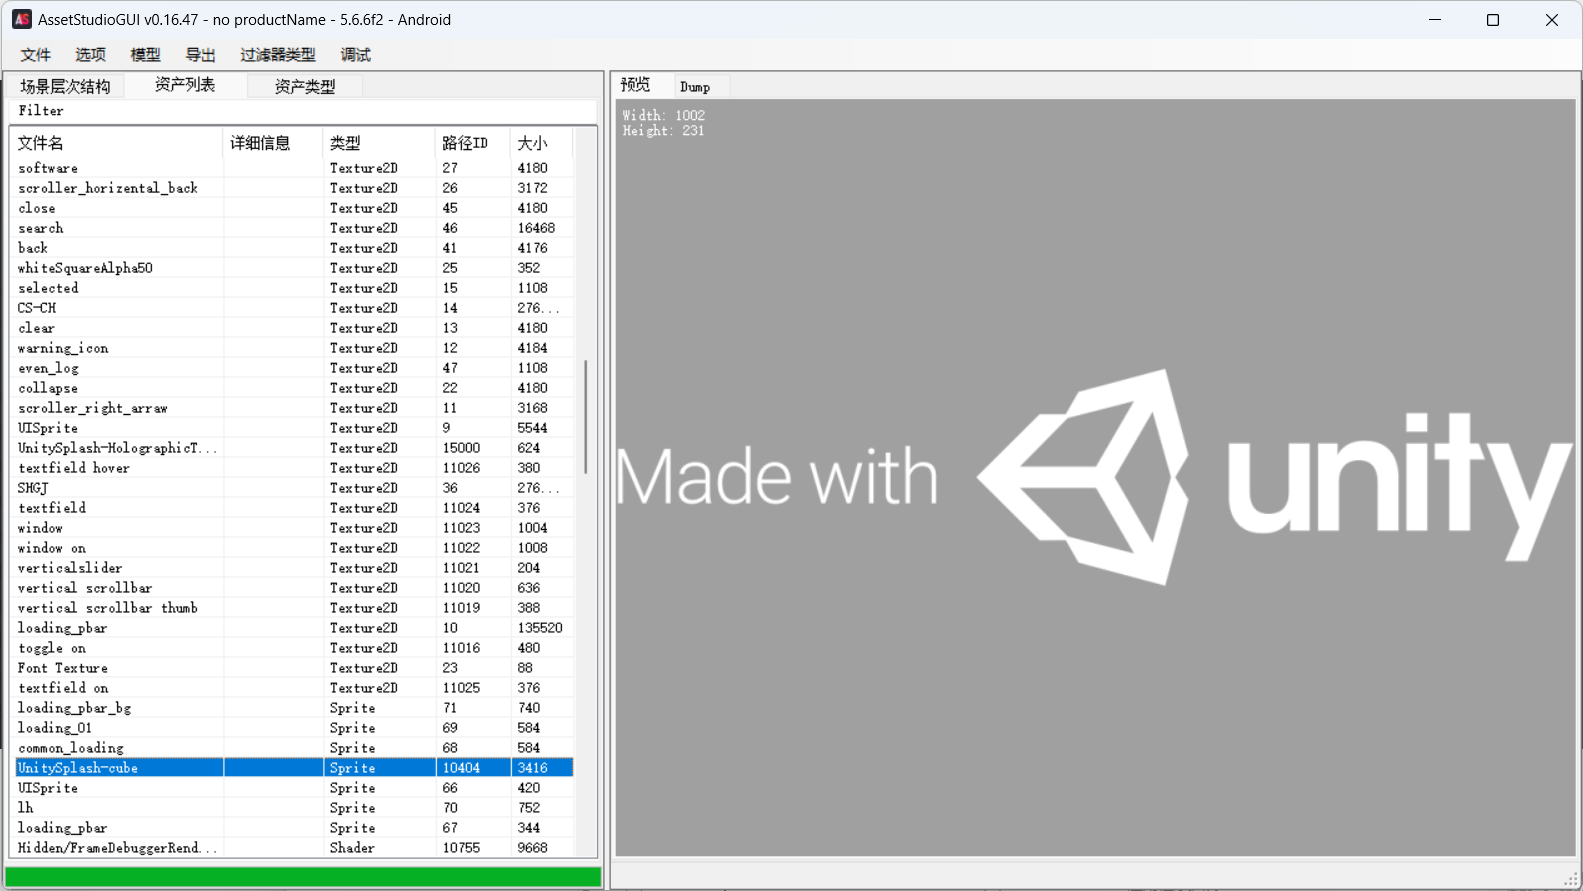Select the whiteSquareAlpha50 row
Screen dimensions: 1583x891
point(295,268)
